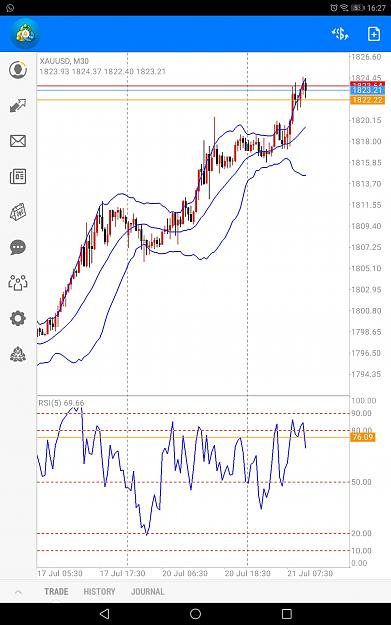Switch to the HISTORY tab

[99, 592]
